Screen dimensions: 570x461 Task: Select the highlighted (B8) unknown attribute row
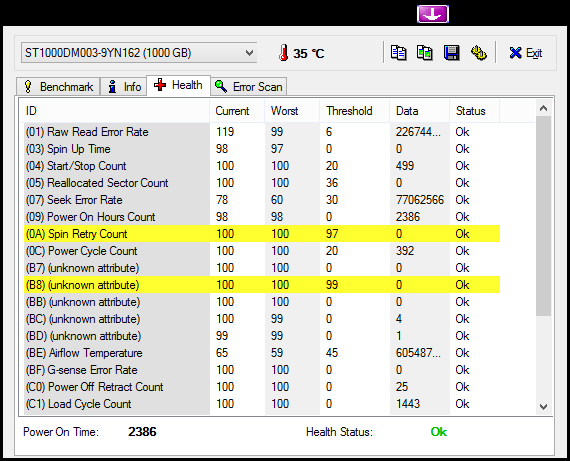point(262,285)
